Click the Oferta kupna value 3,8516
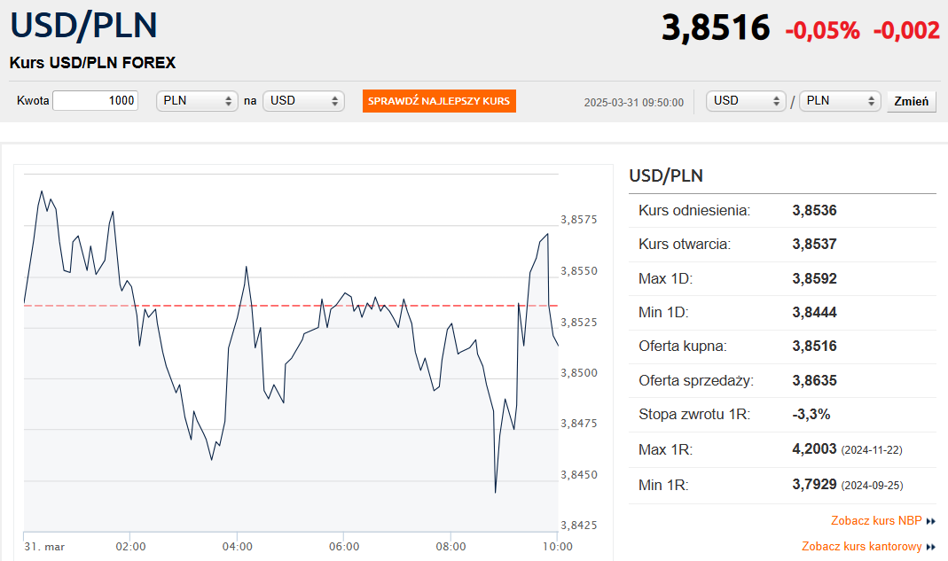Image resolution: width=948 pixels, height=561 pixels. [x=814, y=346]
